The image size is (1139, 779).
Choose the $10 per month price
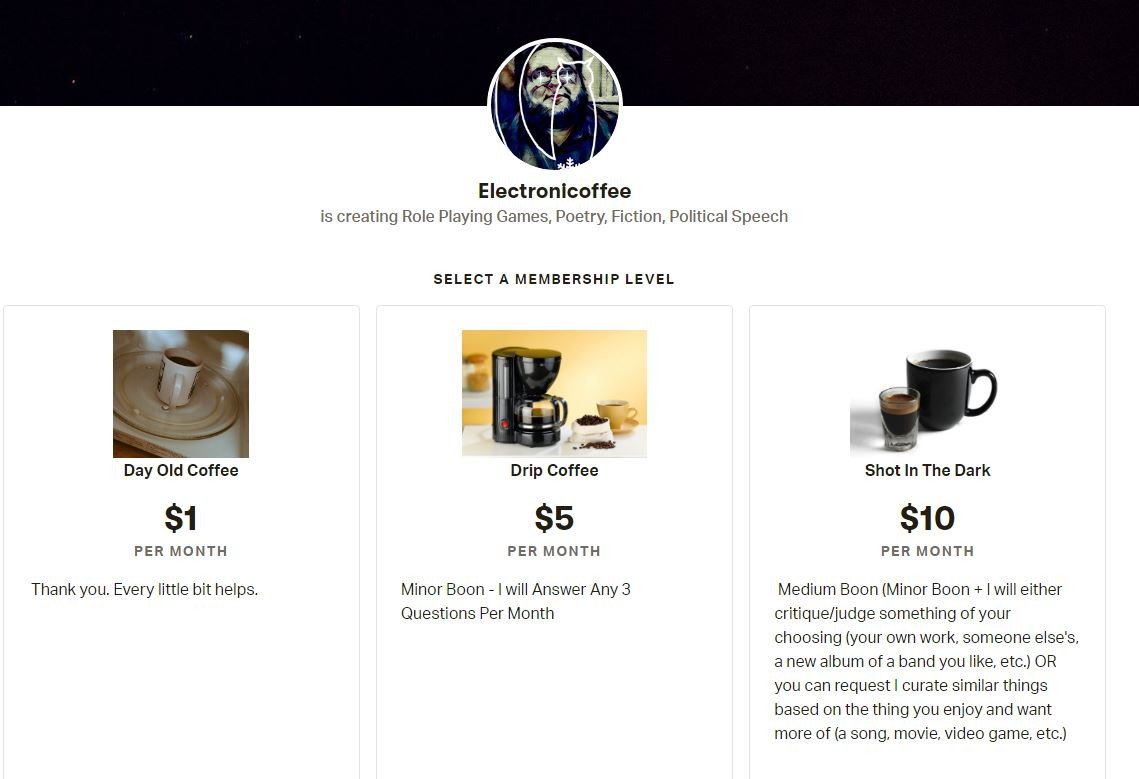pos(928,518)
